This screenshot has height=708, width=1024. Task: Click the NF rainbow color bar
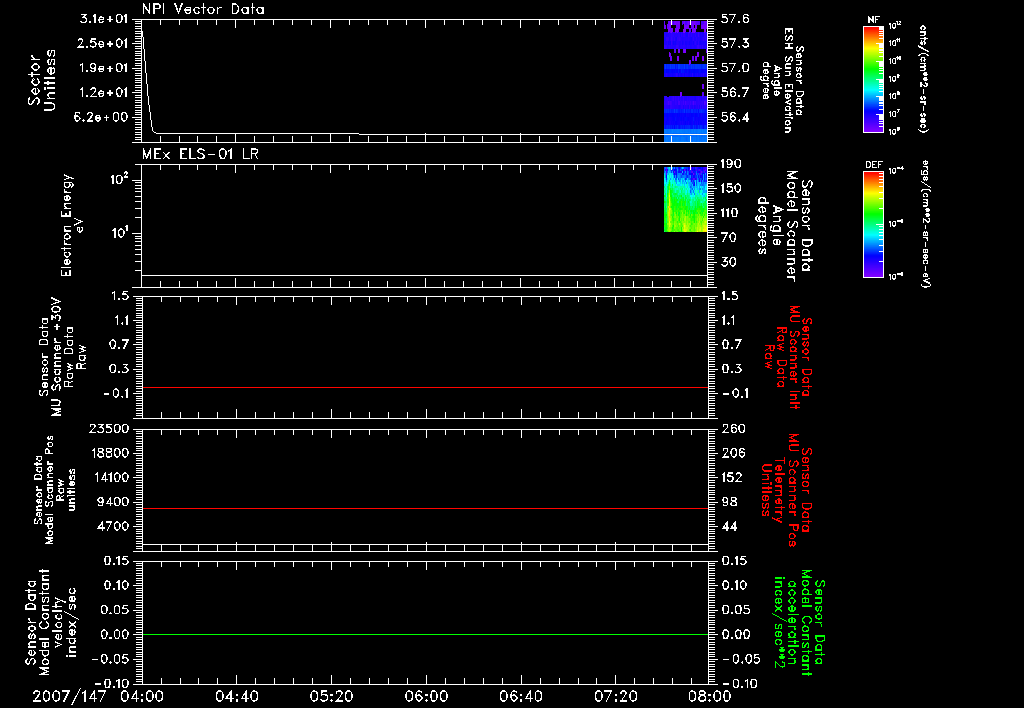point(874,78)
